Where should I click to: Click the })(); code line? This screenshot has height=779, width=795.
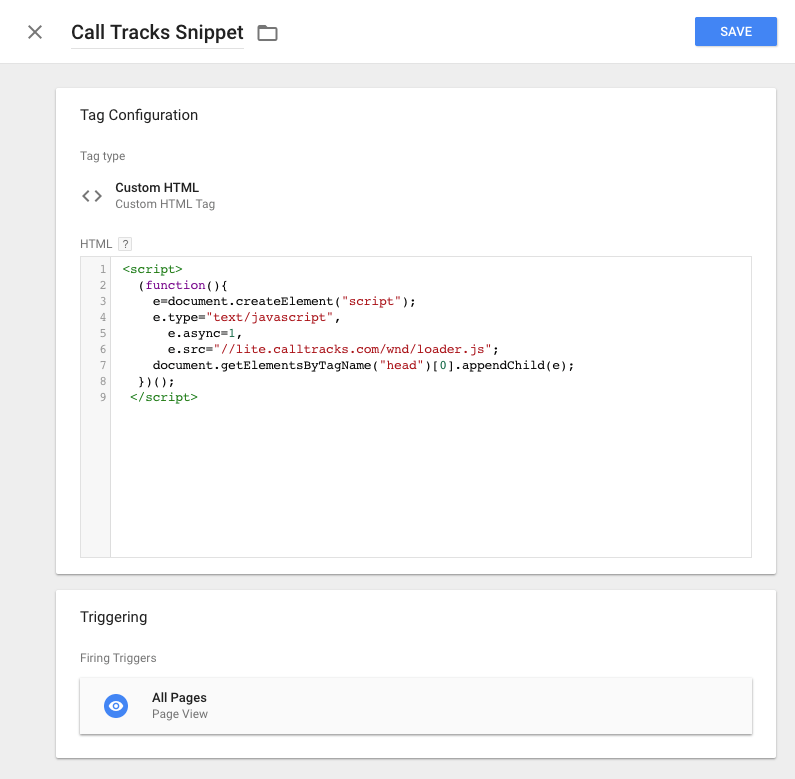point(156,381)
